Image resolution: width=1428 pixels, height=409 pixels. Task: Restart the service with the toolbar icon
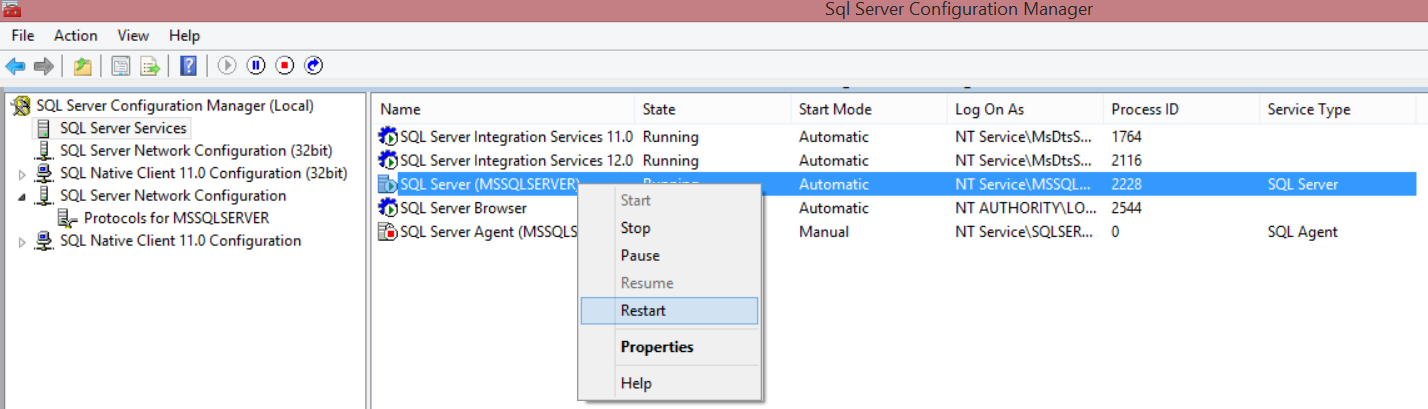(314, 66)
